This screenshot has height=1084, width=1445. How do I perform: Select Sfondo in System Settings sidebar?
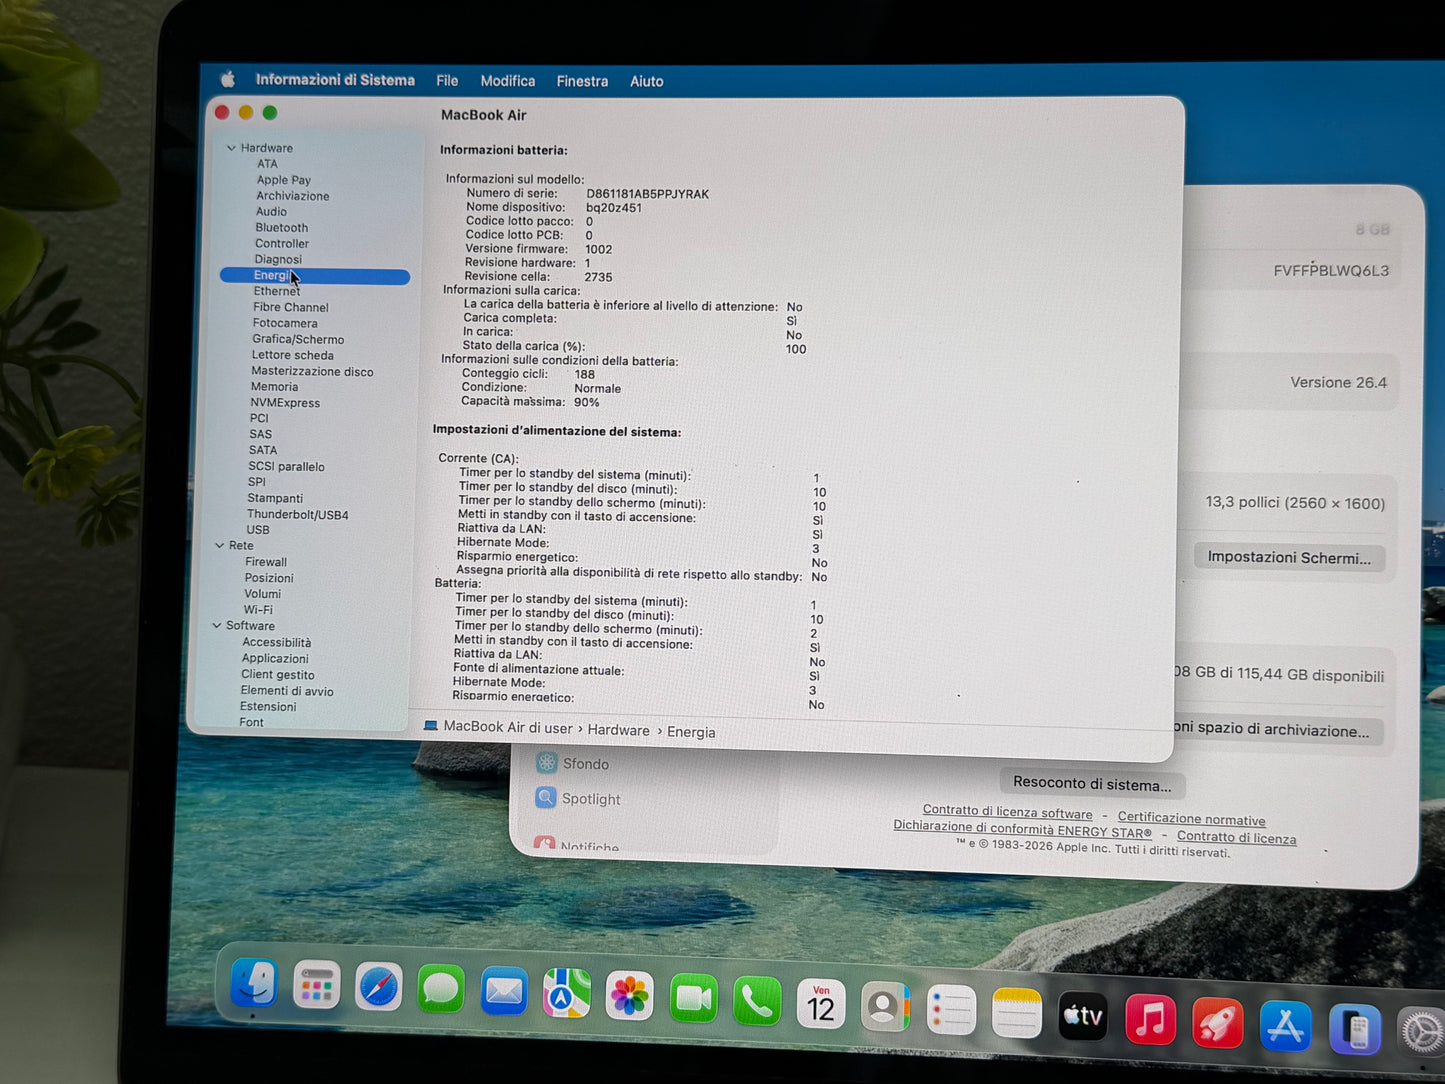[x=586, y=764]
